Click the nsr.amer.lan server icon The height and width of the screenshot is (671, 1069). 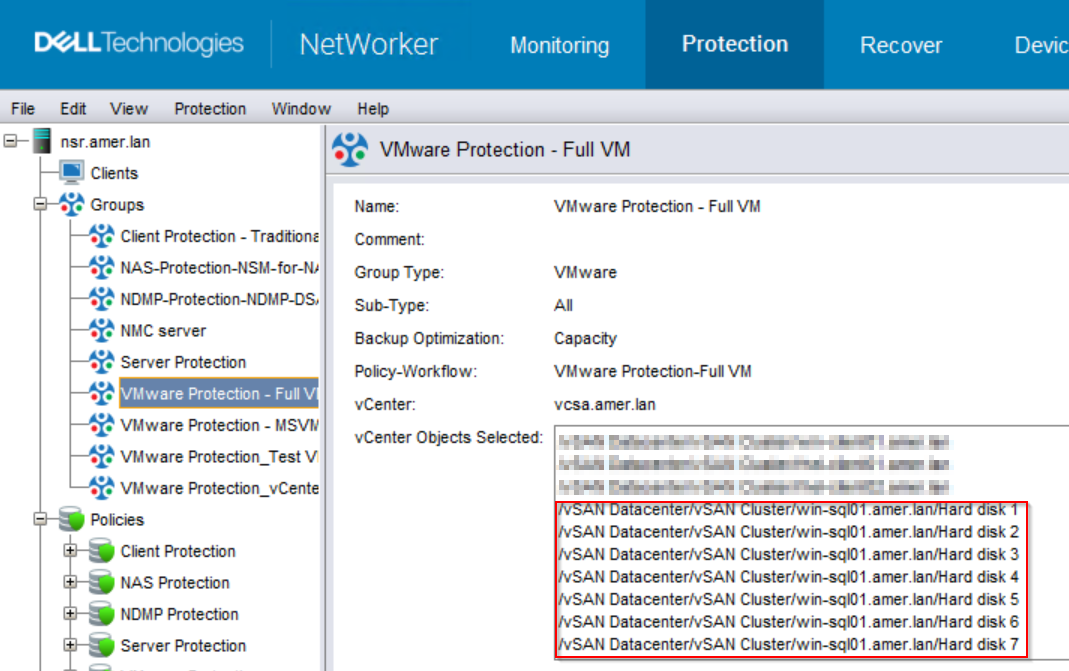pyautogui.click(x=42, y=141)
